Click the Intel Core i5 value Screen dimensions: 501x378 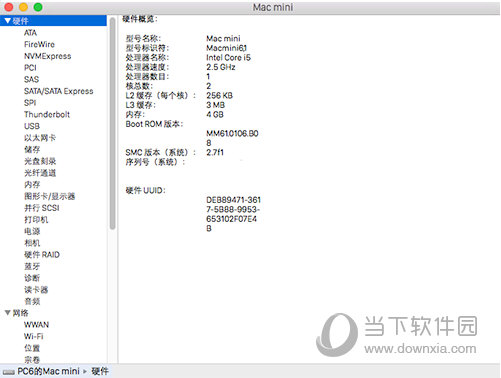[x=228, y=57]
